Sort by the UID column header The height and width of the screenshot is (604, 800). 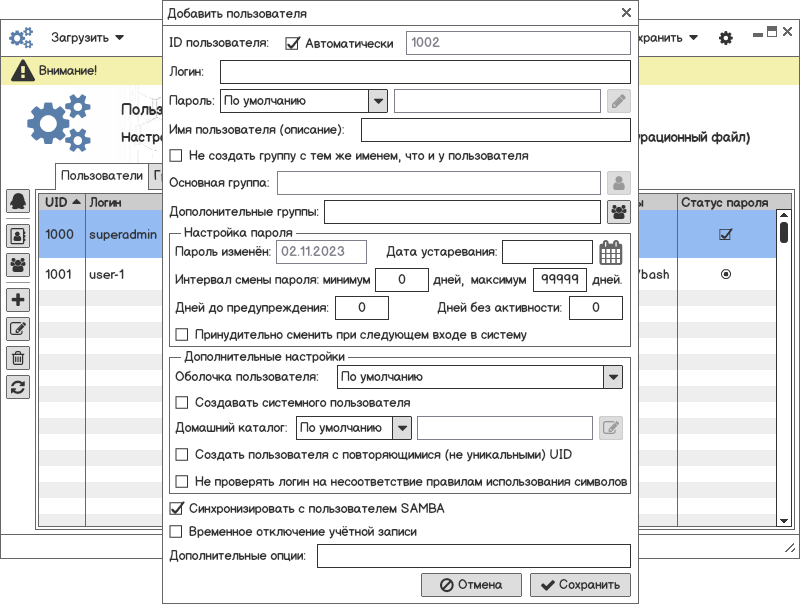62,203
